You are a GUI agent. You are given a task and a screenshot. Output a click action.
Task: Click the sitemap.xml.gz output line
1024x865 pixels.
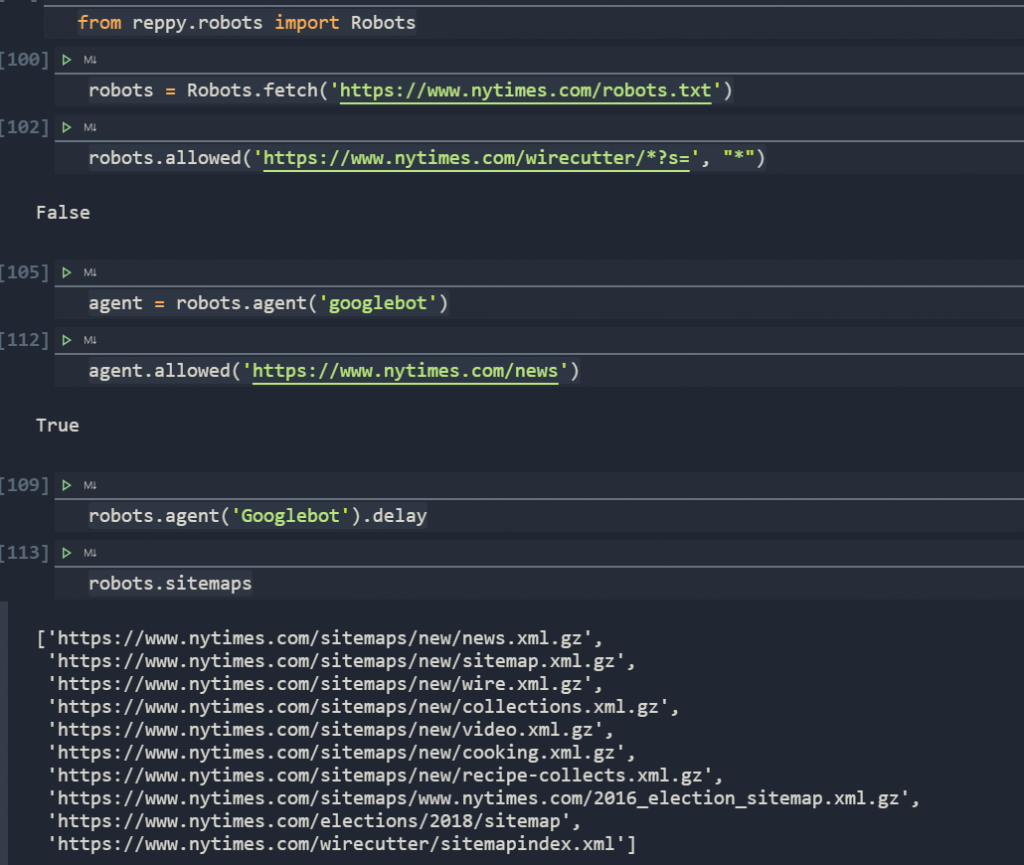click(x=342, y=661)
